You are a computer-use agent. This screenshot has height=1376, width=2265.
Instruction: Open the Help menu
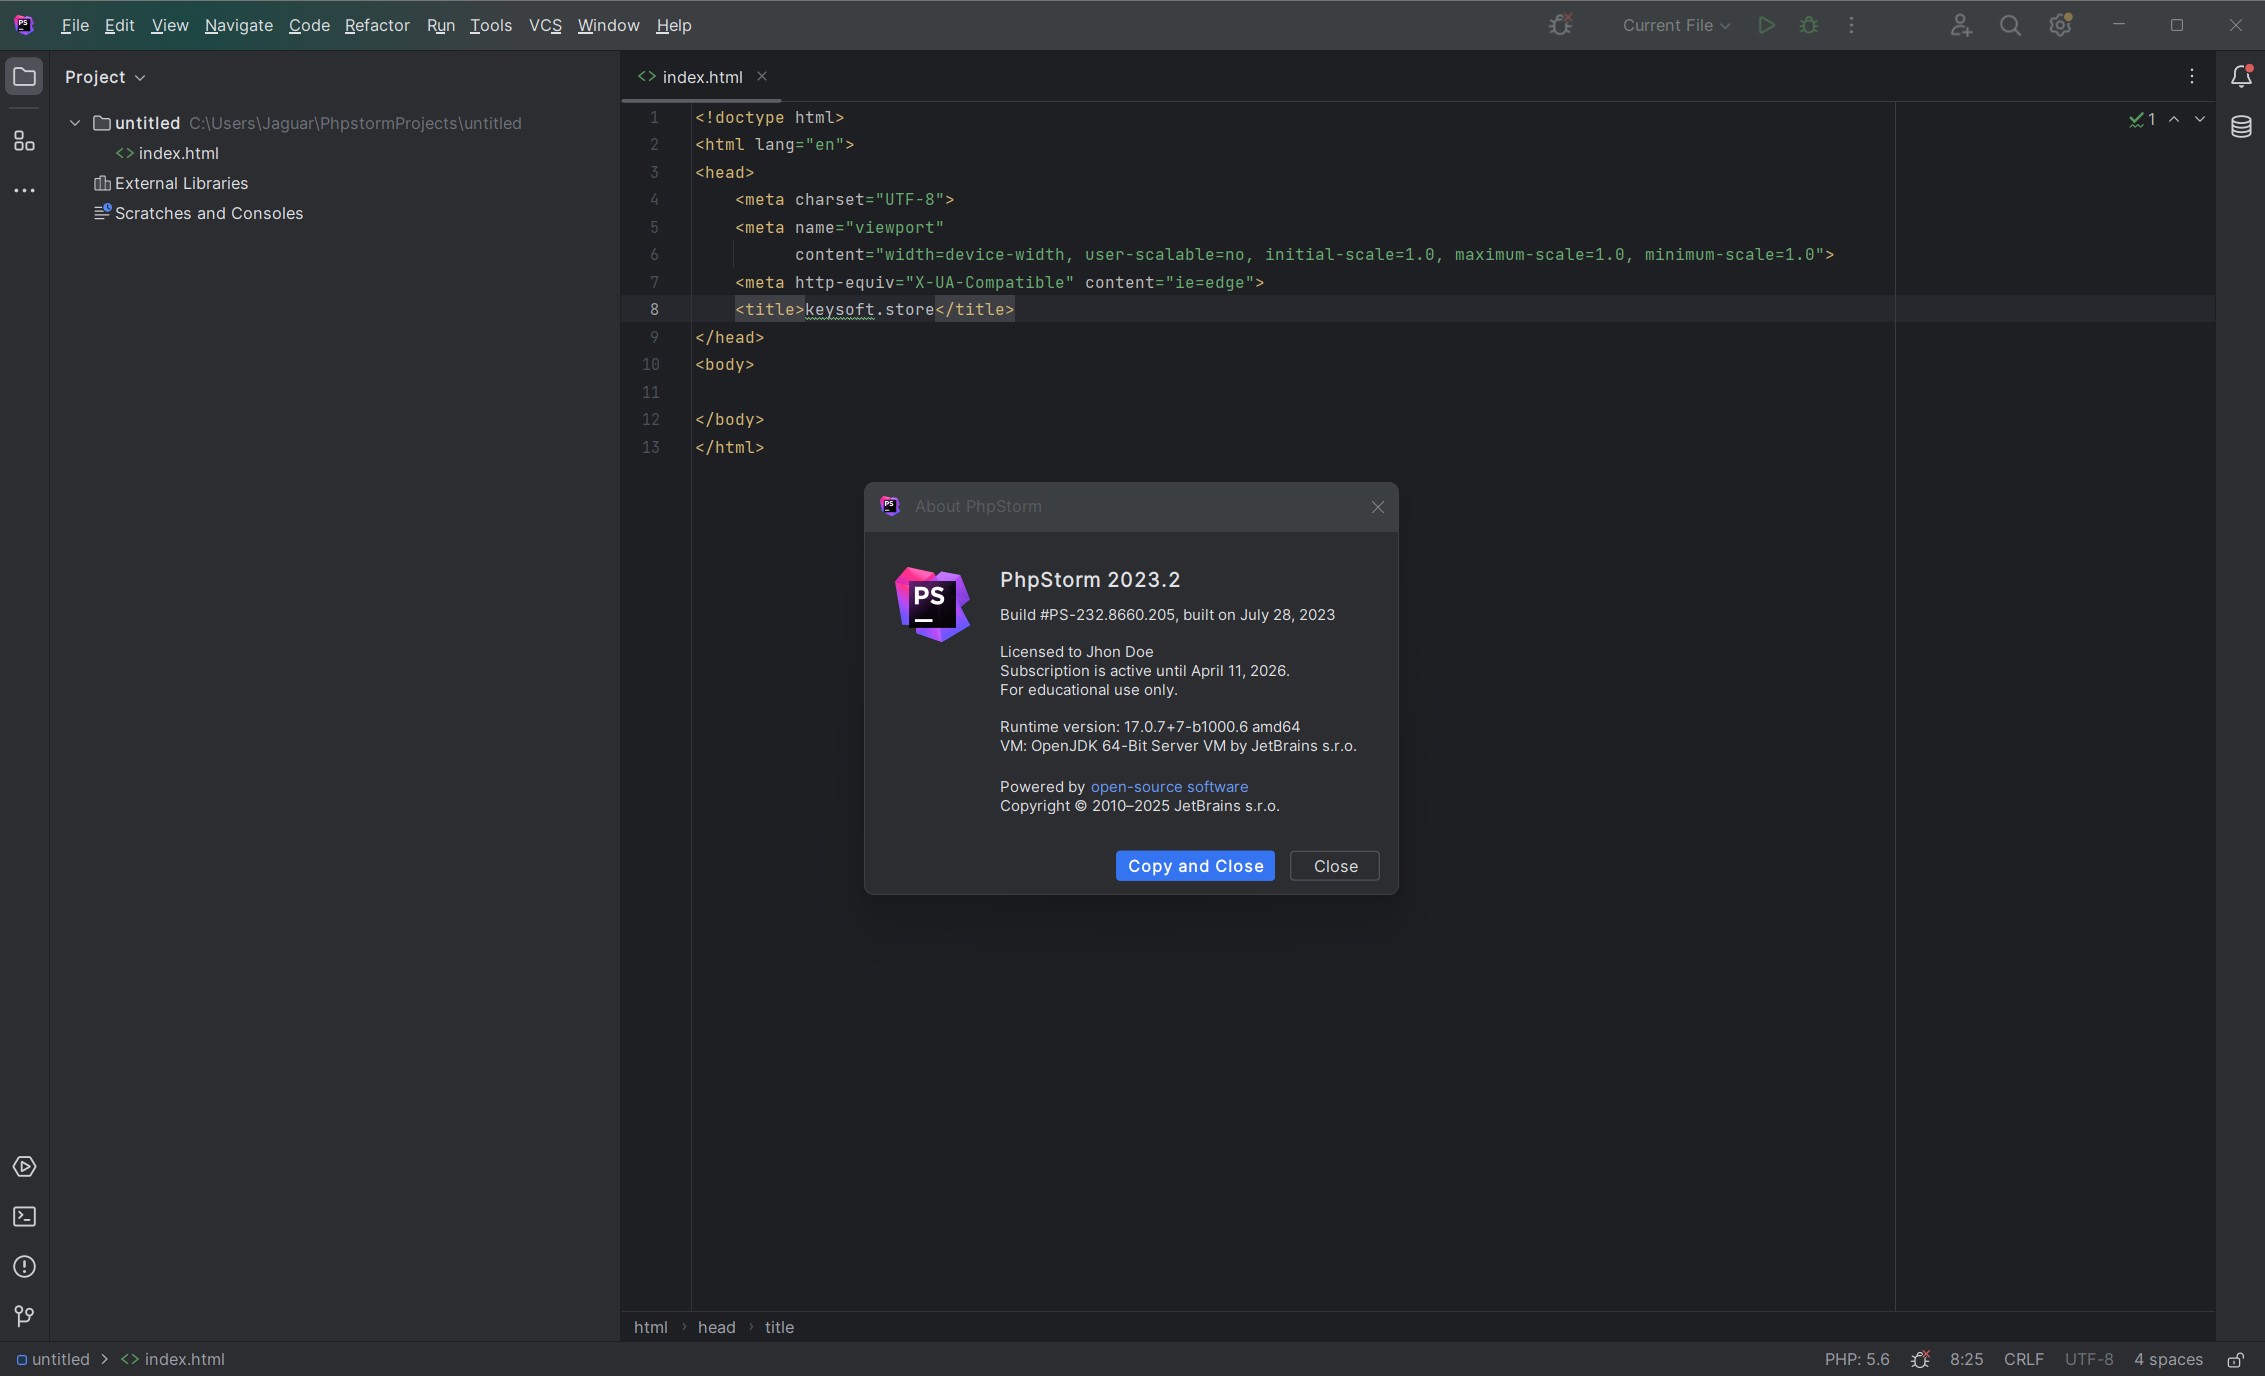click(x=674, y=26)
